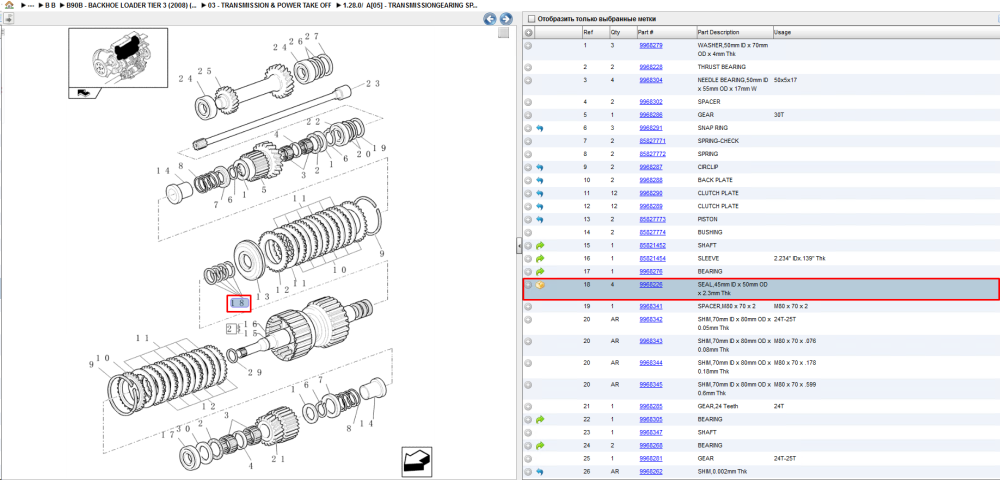Sort by Ref column header
The height and width of the screenshot is (480, 1000).
594,33
